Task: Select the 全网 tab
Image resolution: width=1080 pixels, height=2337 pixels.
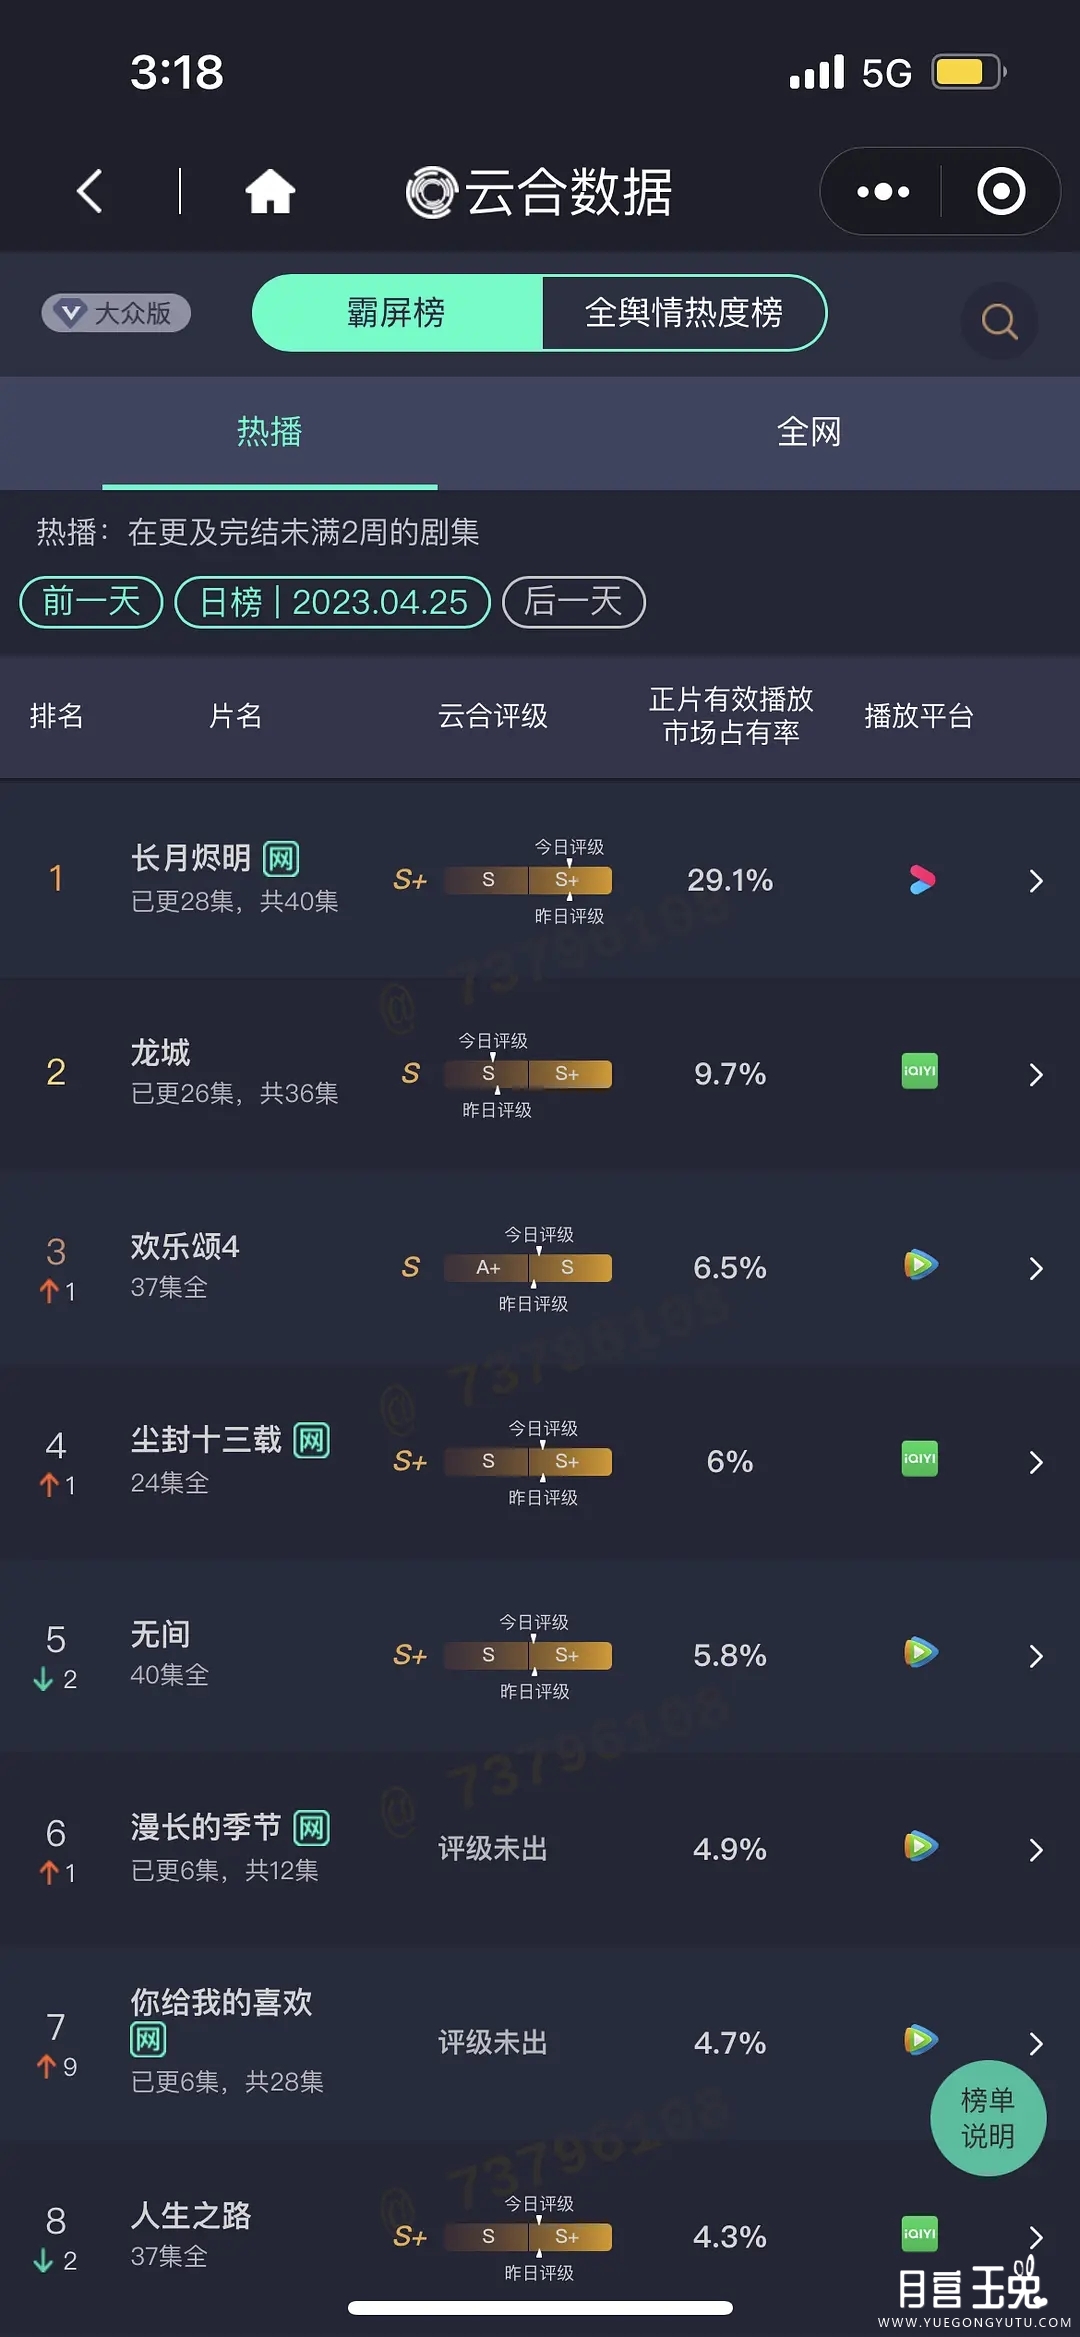Action: tap(809, 432)
